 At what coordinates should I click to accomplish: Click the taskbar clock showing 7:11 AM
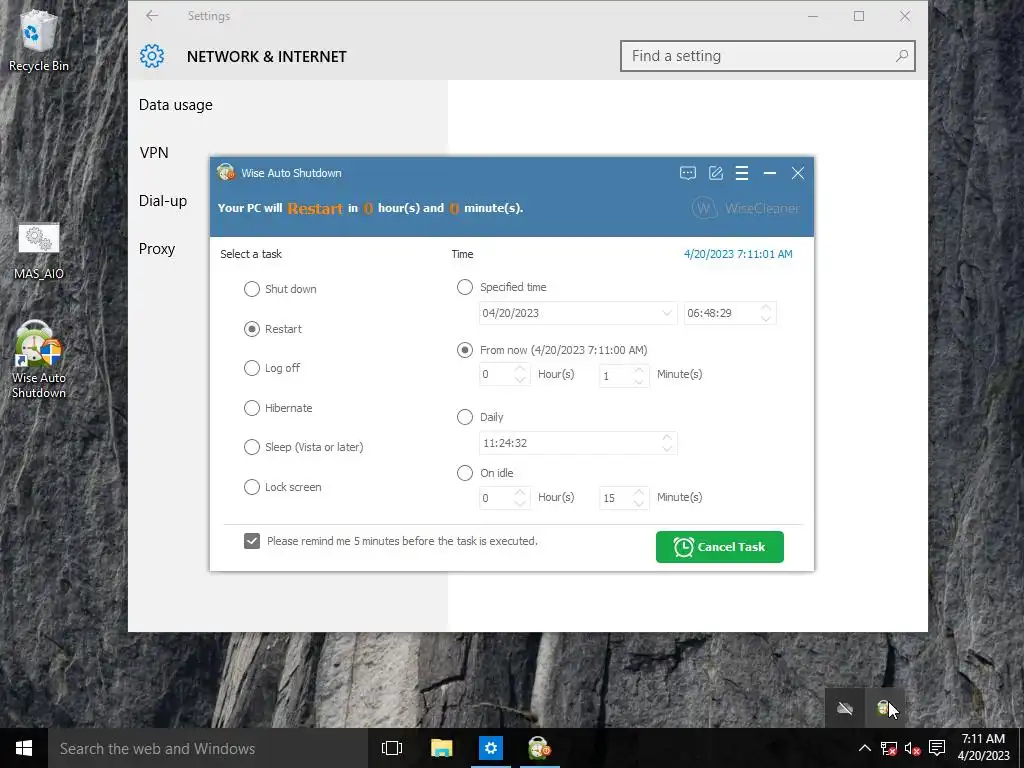click(984, 748)
